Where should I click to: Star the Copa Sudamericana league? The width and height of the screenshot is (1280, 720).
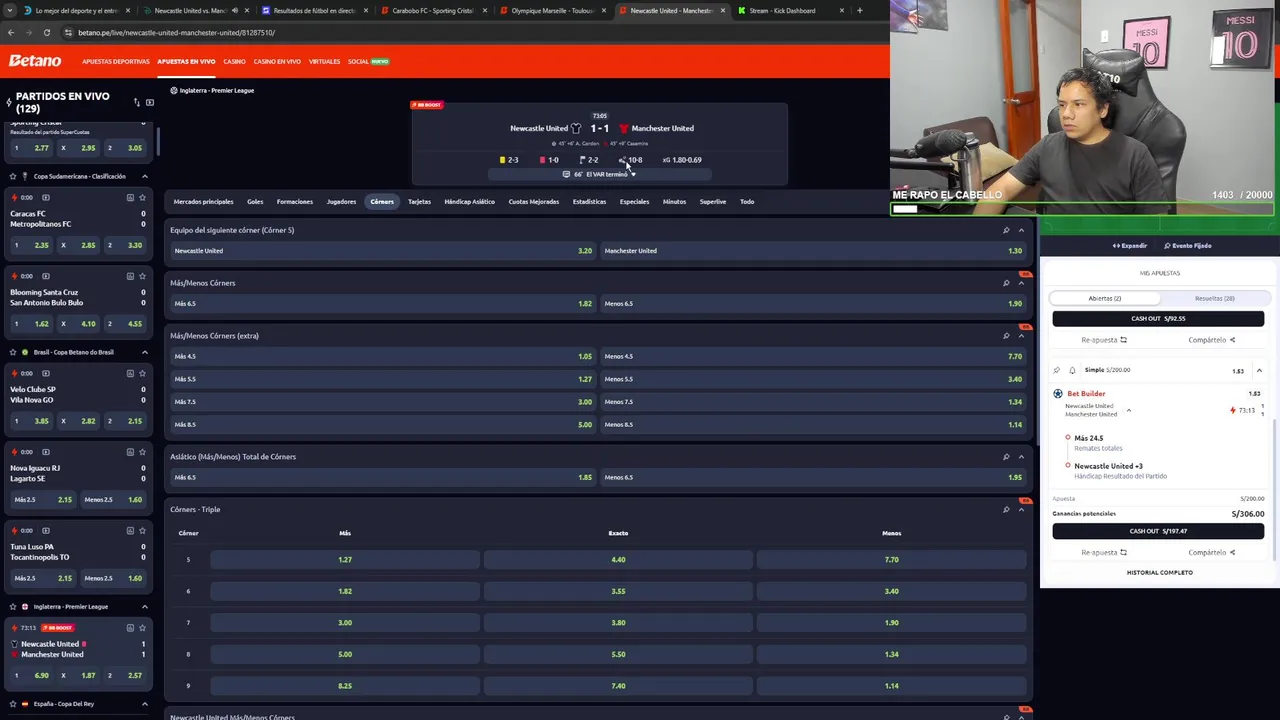pyautogui.click(x=12, y=176)
